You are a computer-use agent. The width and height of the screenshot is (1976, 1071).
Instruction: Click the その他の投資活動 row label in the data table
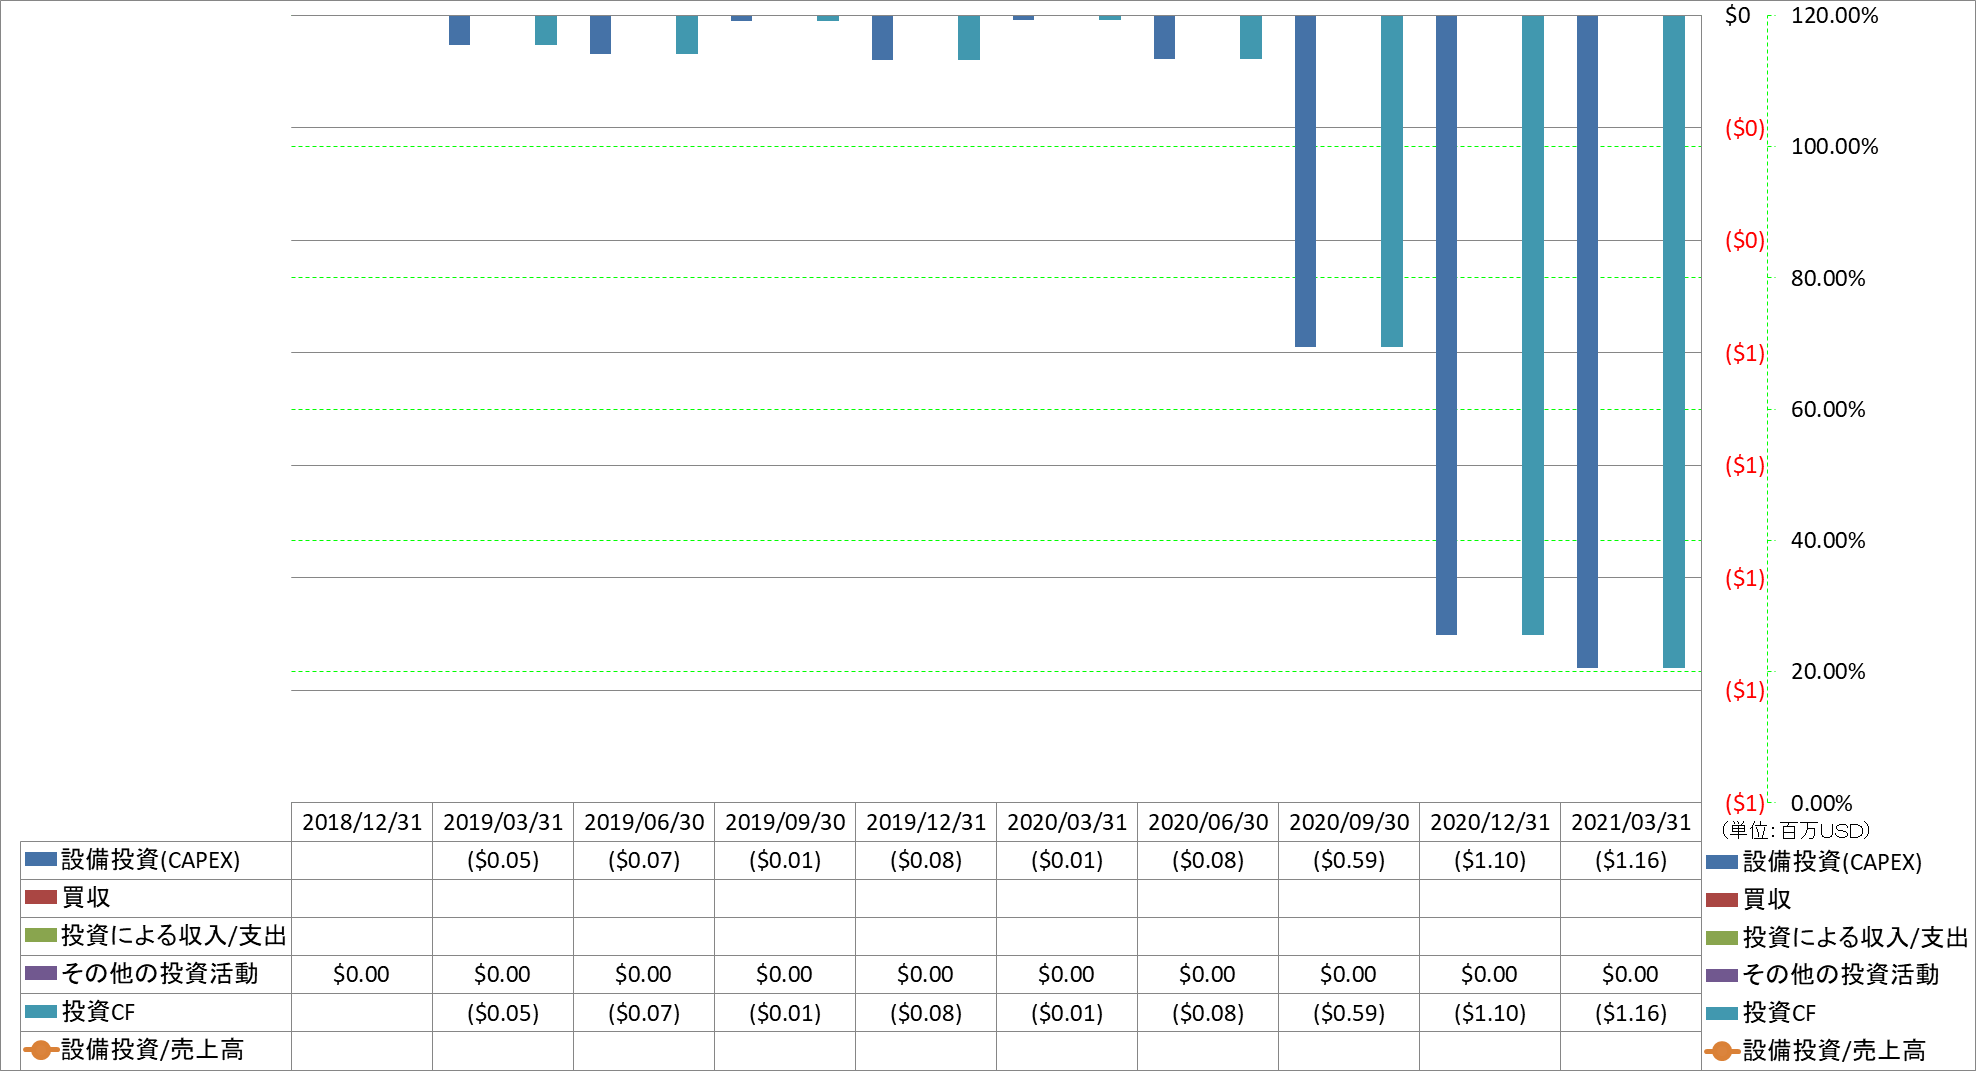[160, 974]
